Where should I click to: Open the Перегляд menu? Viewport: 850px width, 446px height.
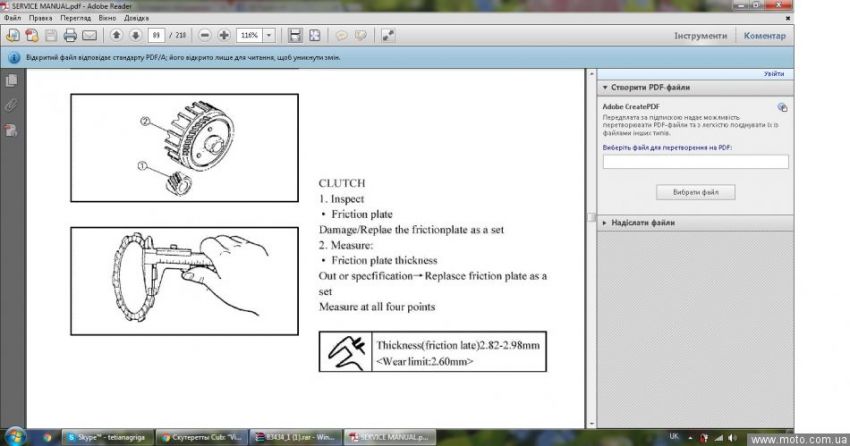[74, 18]
